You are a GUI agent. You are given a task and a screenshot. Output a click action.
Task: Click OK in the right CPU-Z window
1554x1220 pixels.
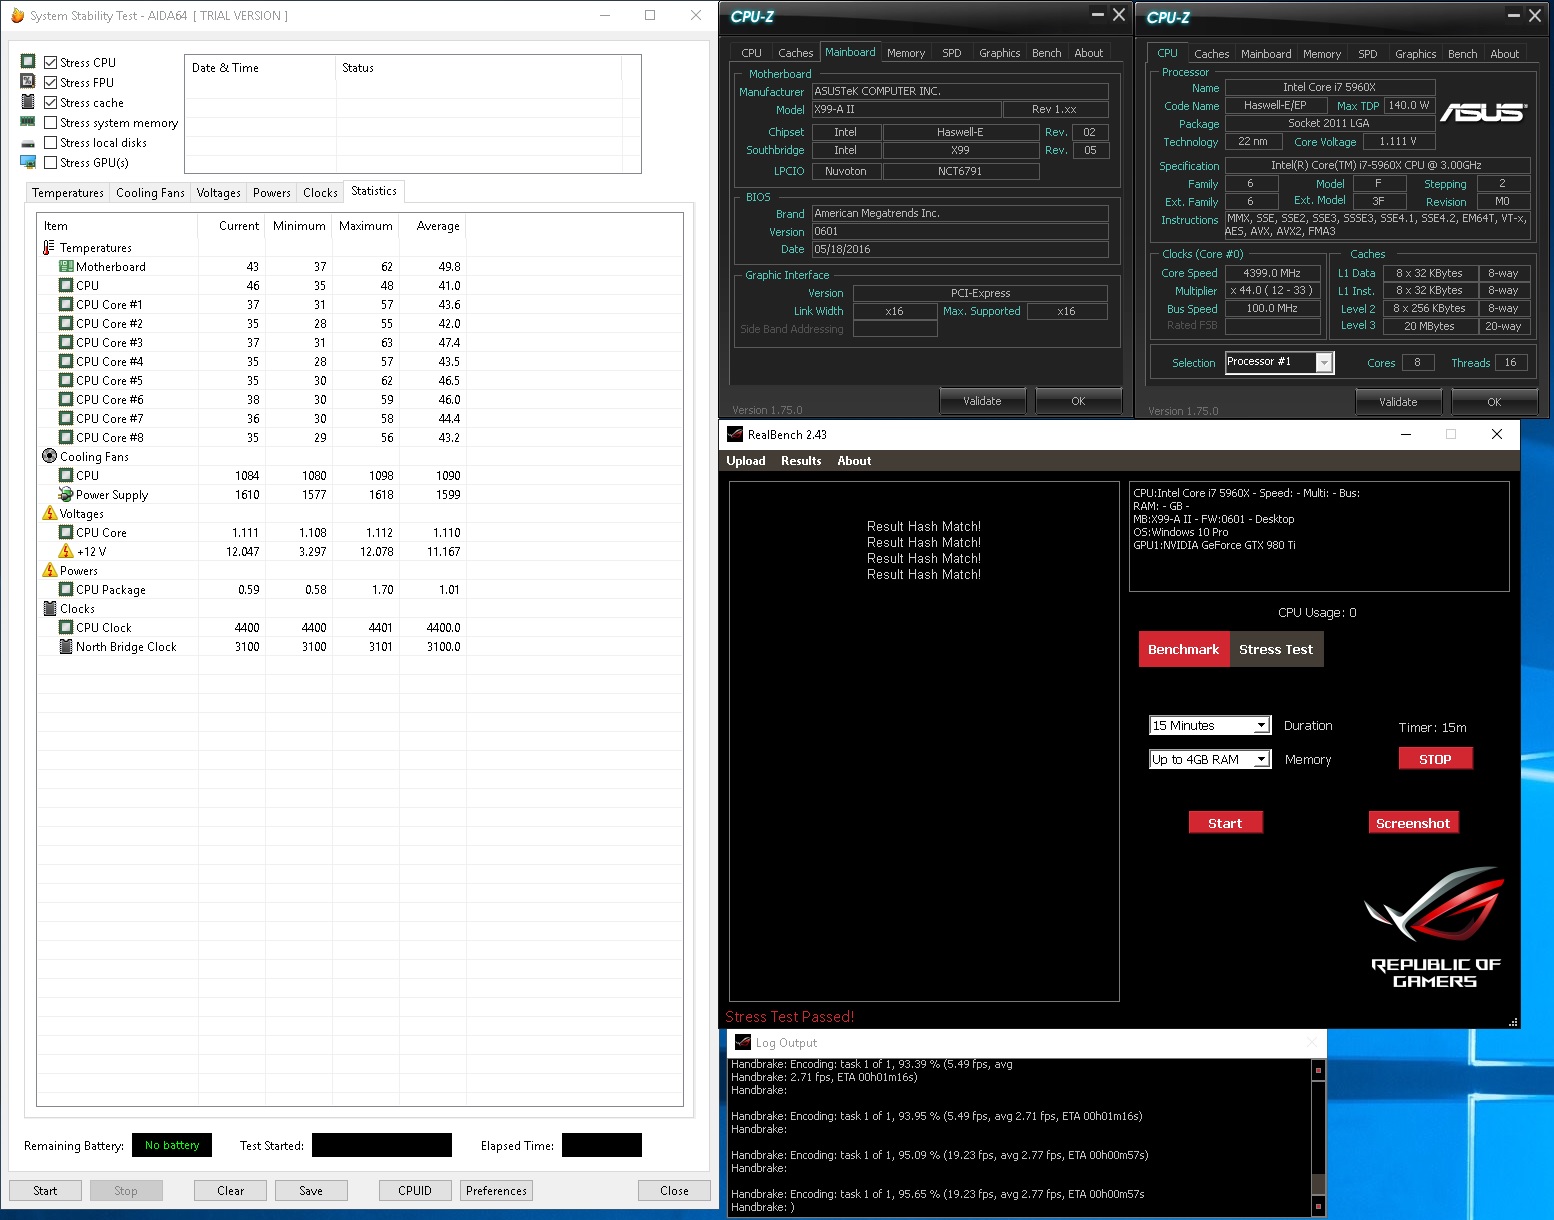pyautogui.click(x=1494, y=402)
